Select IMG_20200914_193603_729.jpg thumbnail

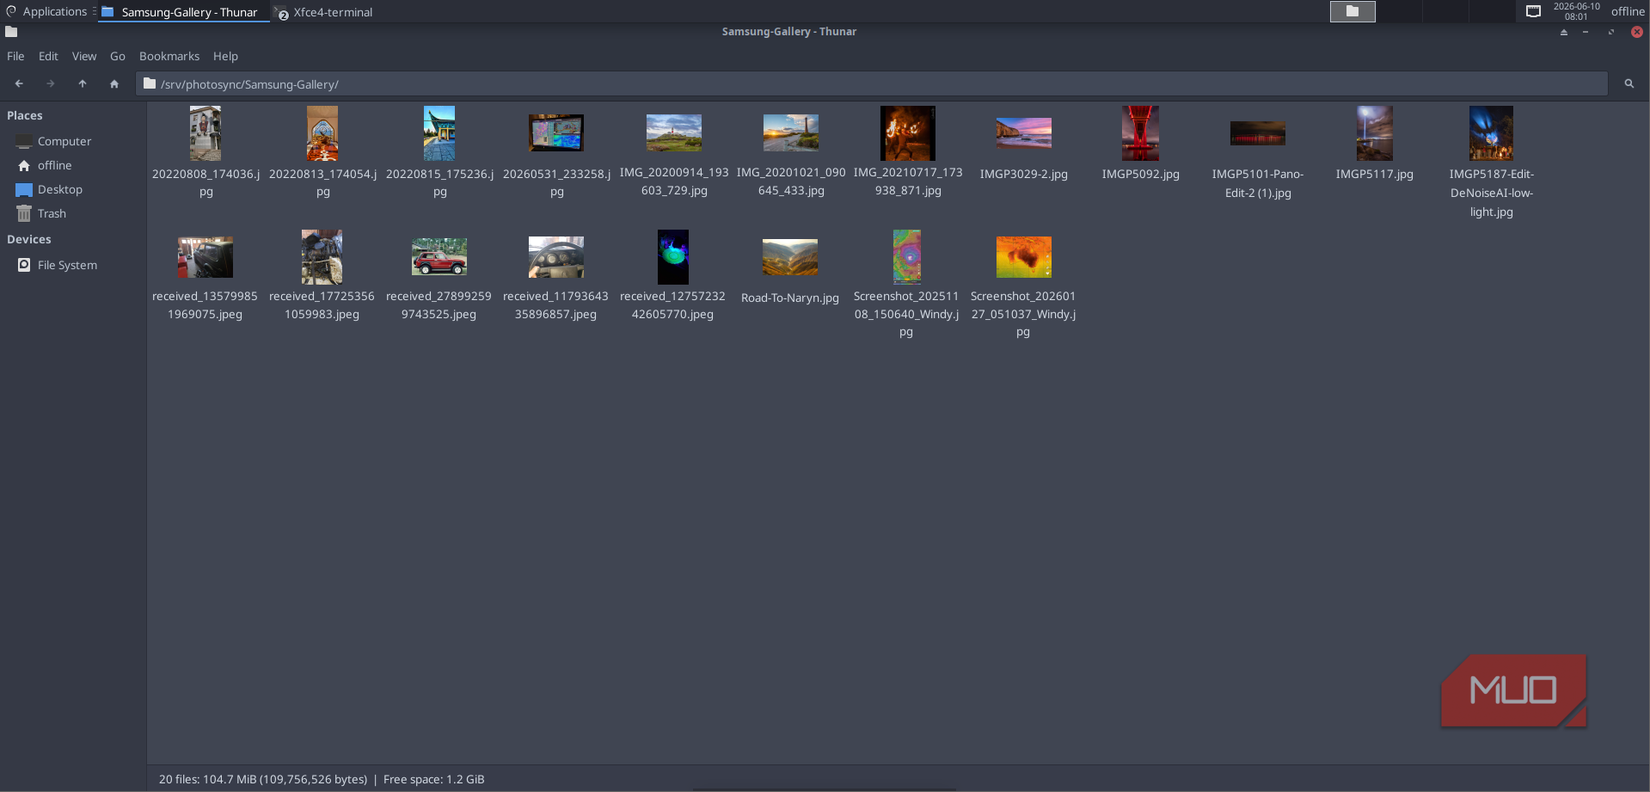[x=673, y=132]
